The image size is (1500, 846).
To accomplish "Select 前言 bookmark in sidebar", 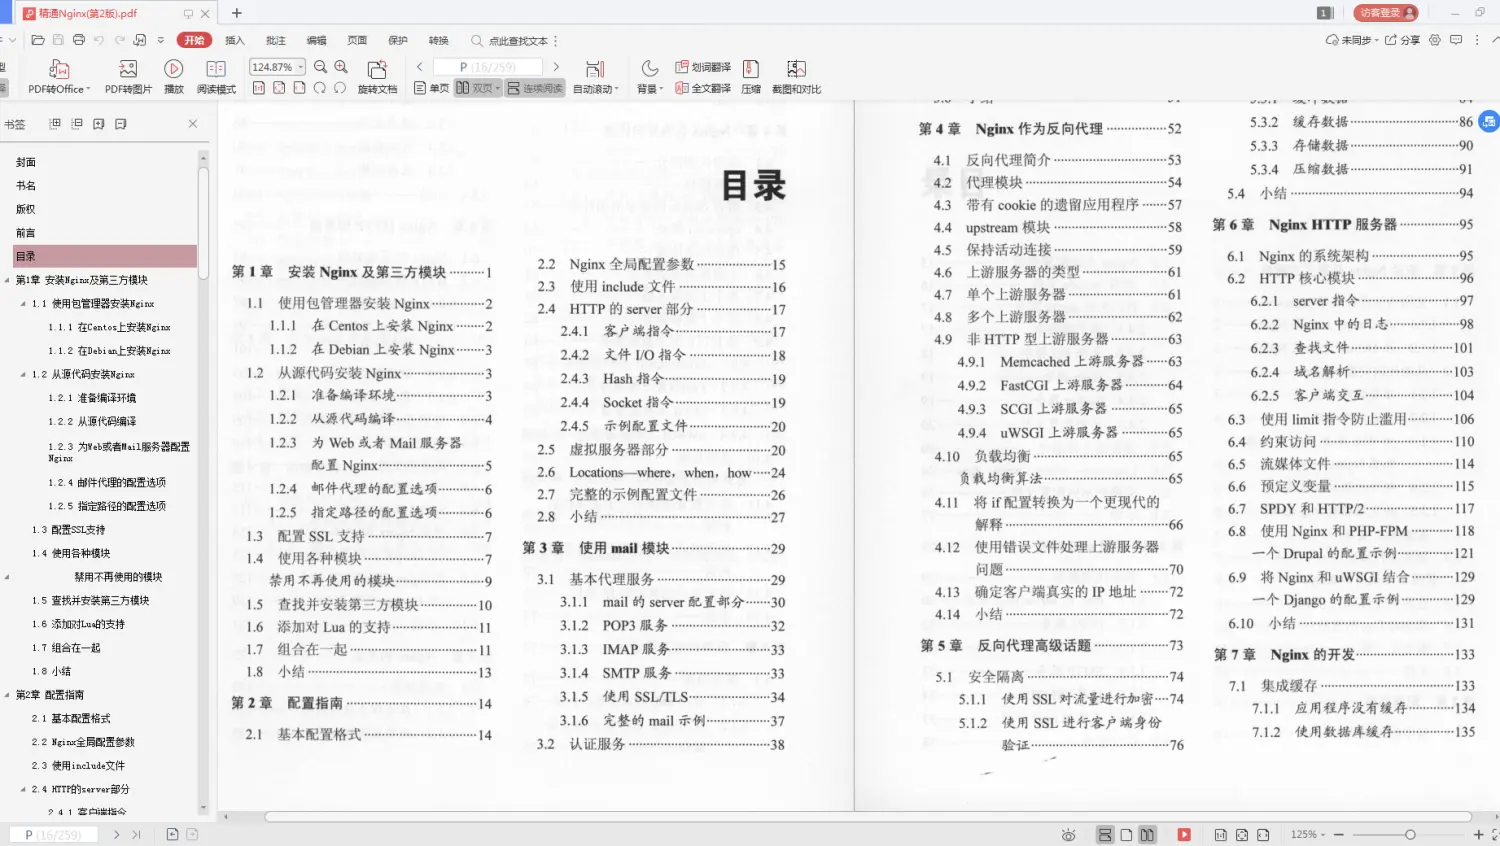I will pos(26,233).
